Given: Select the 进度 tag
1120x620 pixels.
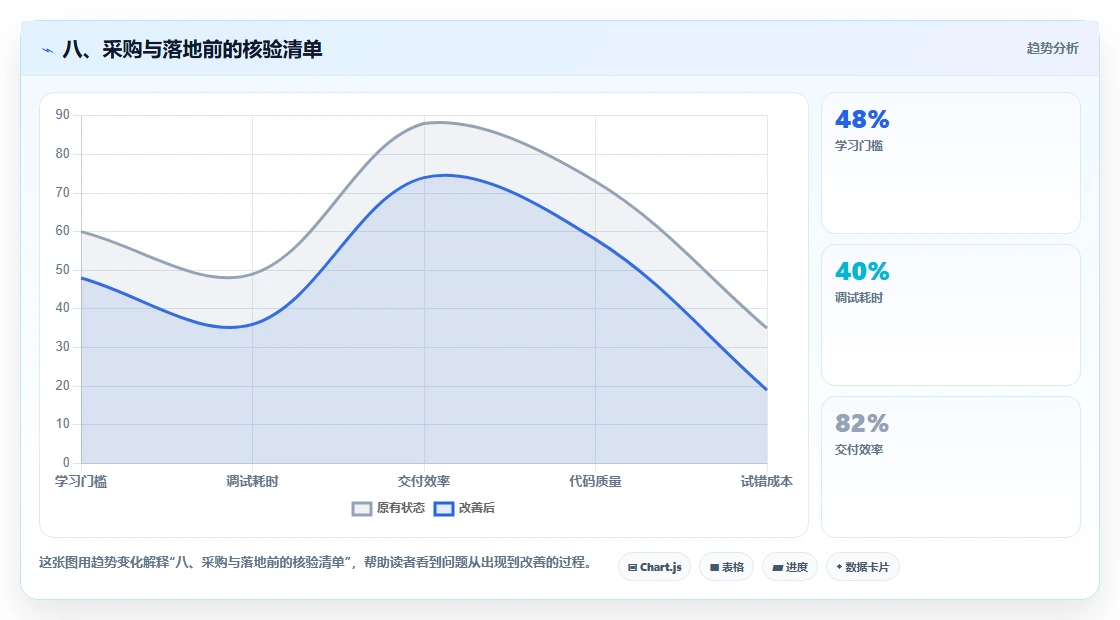Looking at the screenshot, I should pos(790,567).
